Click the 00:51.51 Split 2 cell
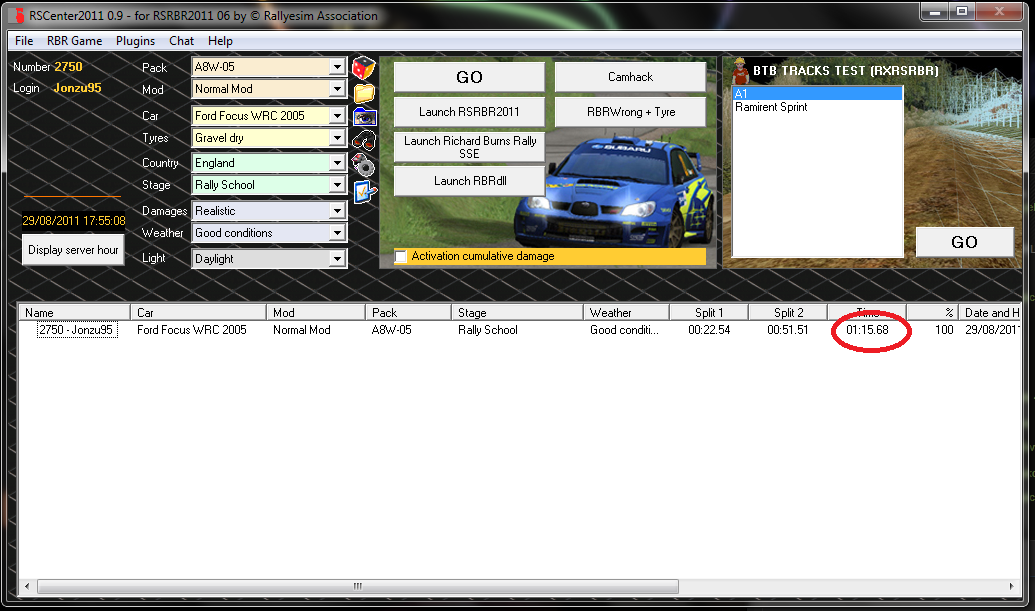The width and height of the screenshot is (1035, 611). coord(787,330)
